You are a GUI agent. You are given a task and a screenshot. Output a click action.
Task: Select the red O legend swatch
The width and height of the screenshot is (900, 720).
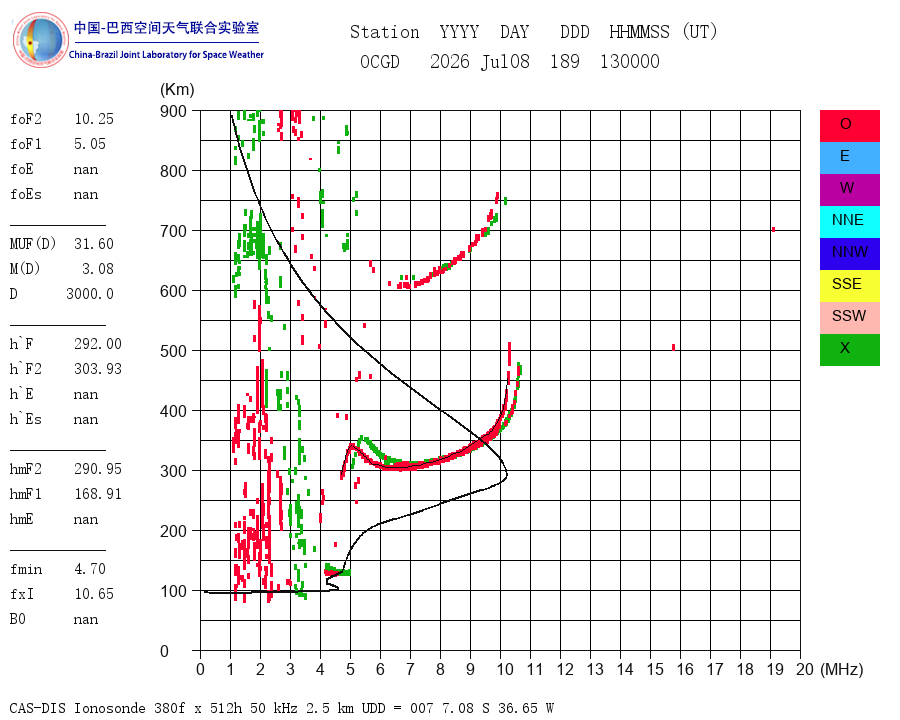(x=849, y=126)
